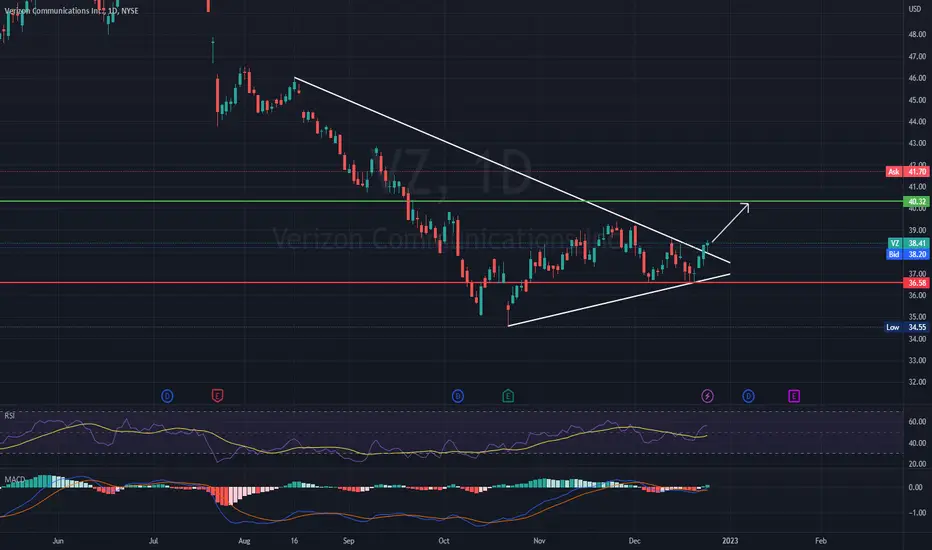The height and width of the screenshot is (550, 932).
Task: Click the Jun time axis label
Action: tap(58, 540)
